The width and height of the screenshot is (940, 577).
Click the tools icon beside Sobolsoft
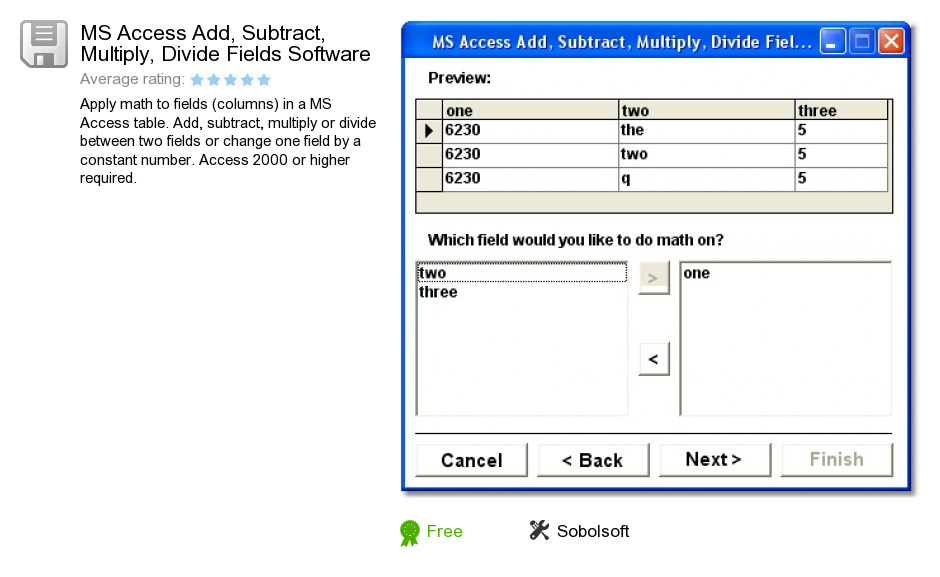pyautogui.click(x=539, y=530)
